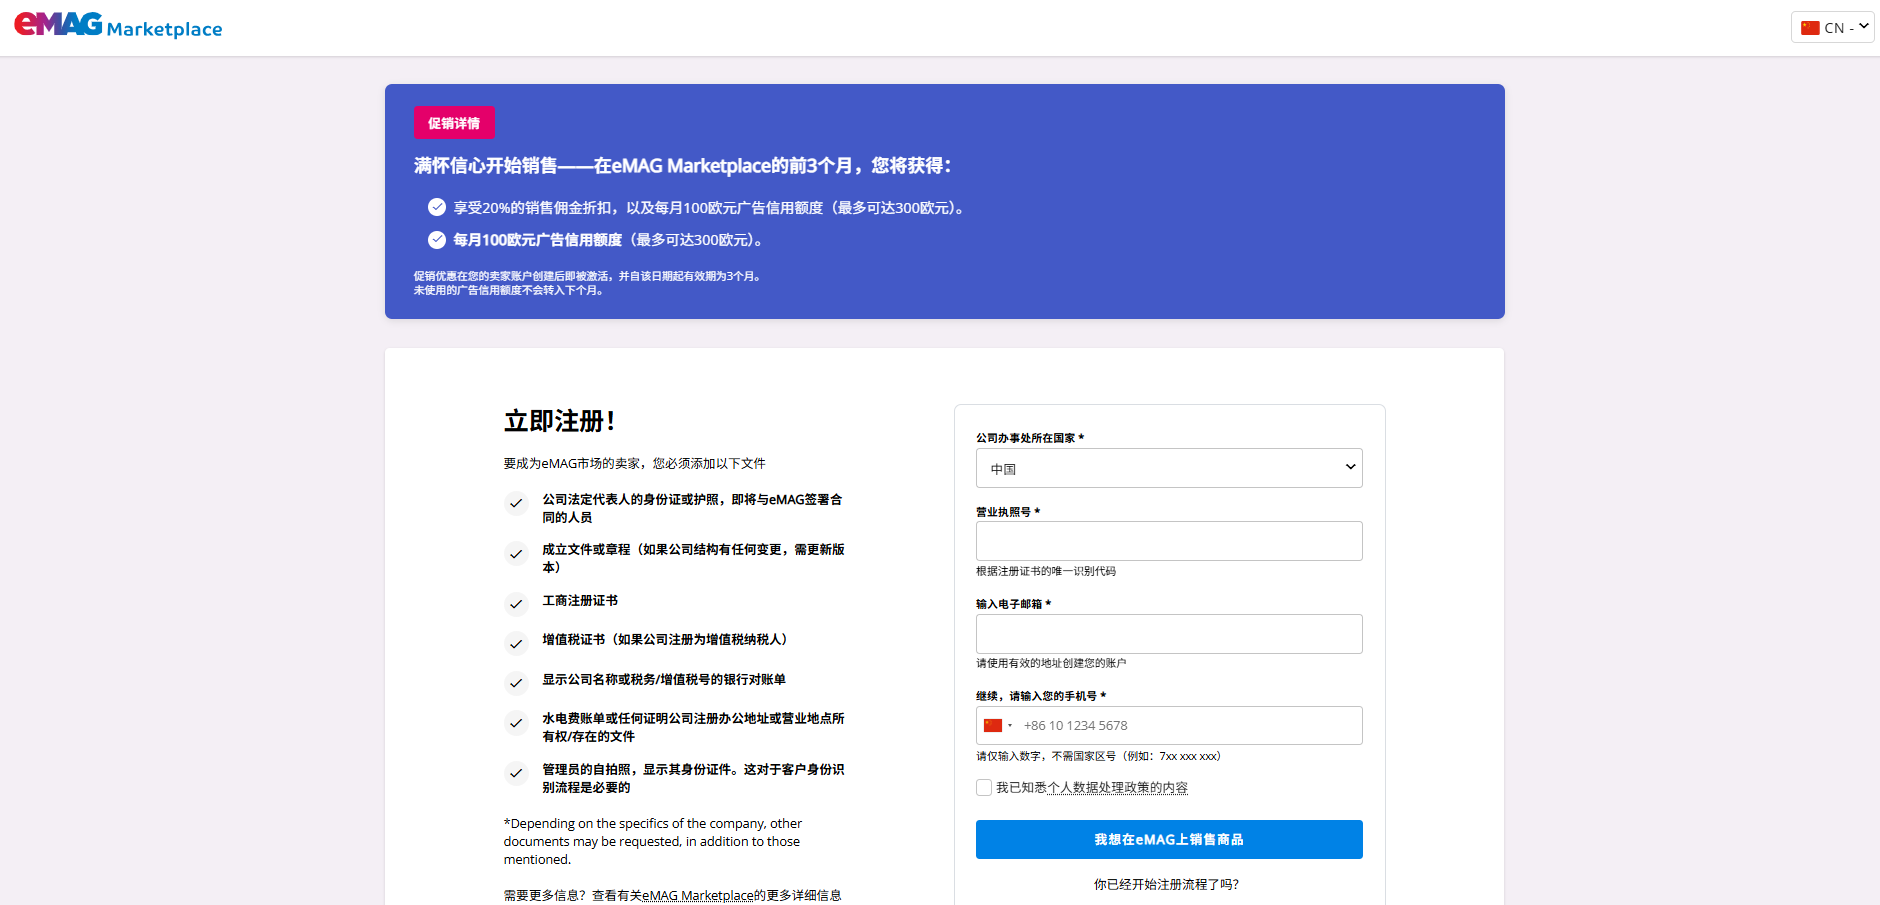Click the check icon beside 公司法定代表人的身份证或护照

click(x=516, y=503)
